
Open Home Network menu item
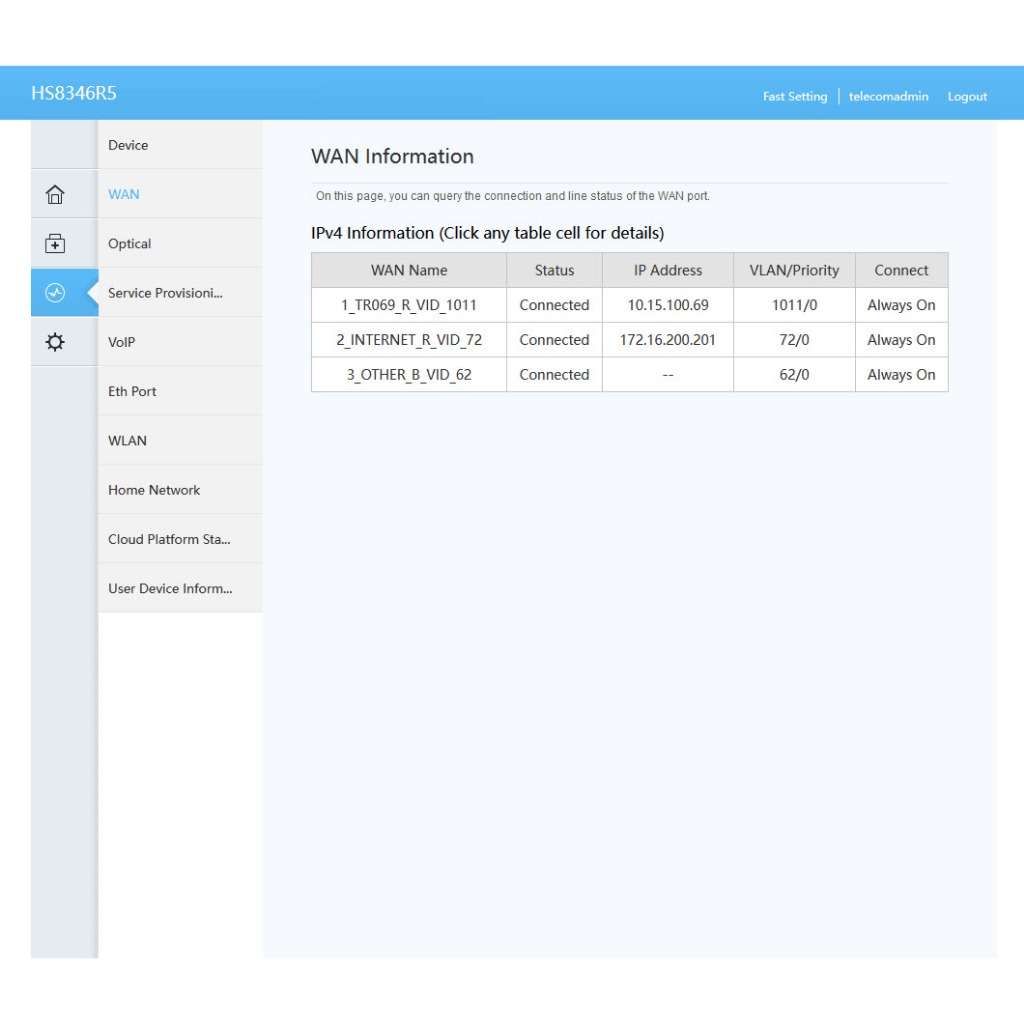point(154,490)
